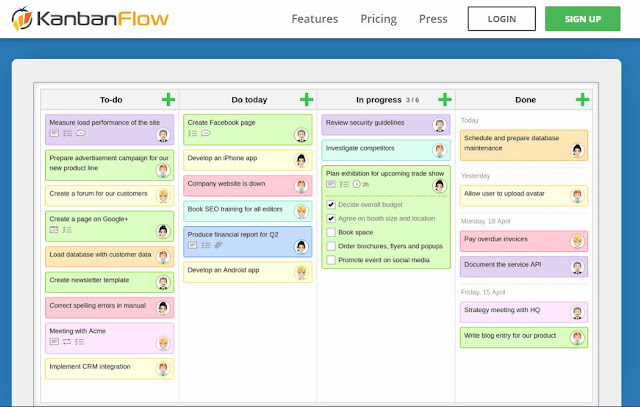Click subtasks icon on Meeting with Acme card
The width and height of the screenshot is (640, 407).
pyautogui.click(x=80, y=342)
